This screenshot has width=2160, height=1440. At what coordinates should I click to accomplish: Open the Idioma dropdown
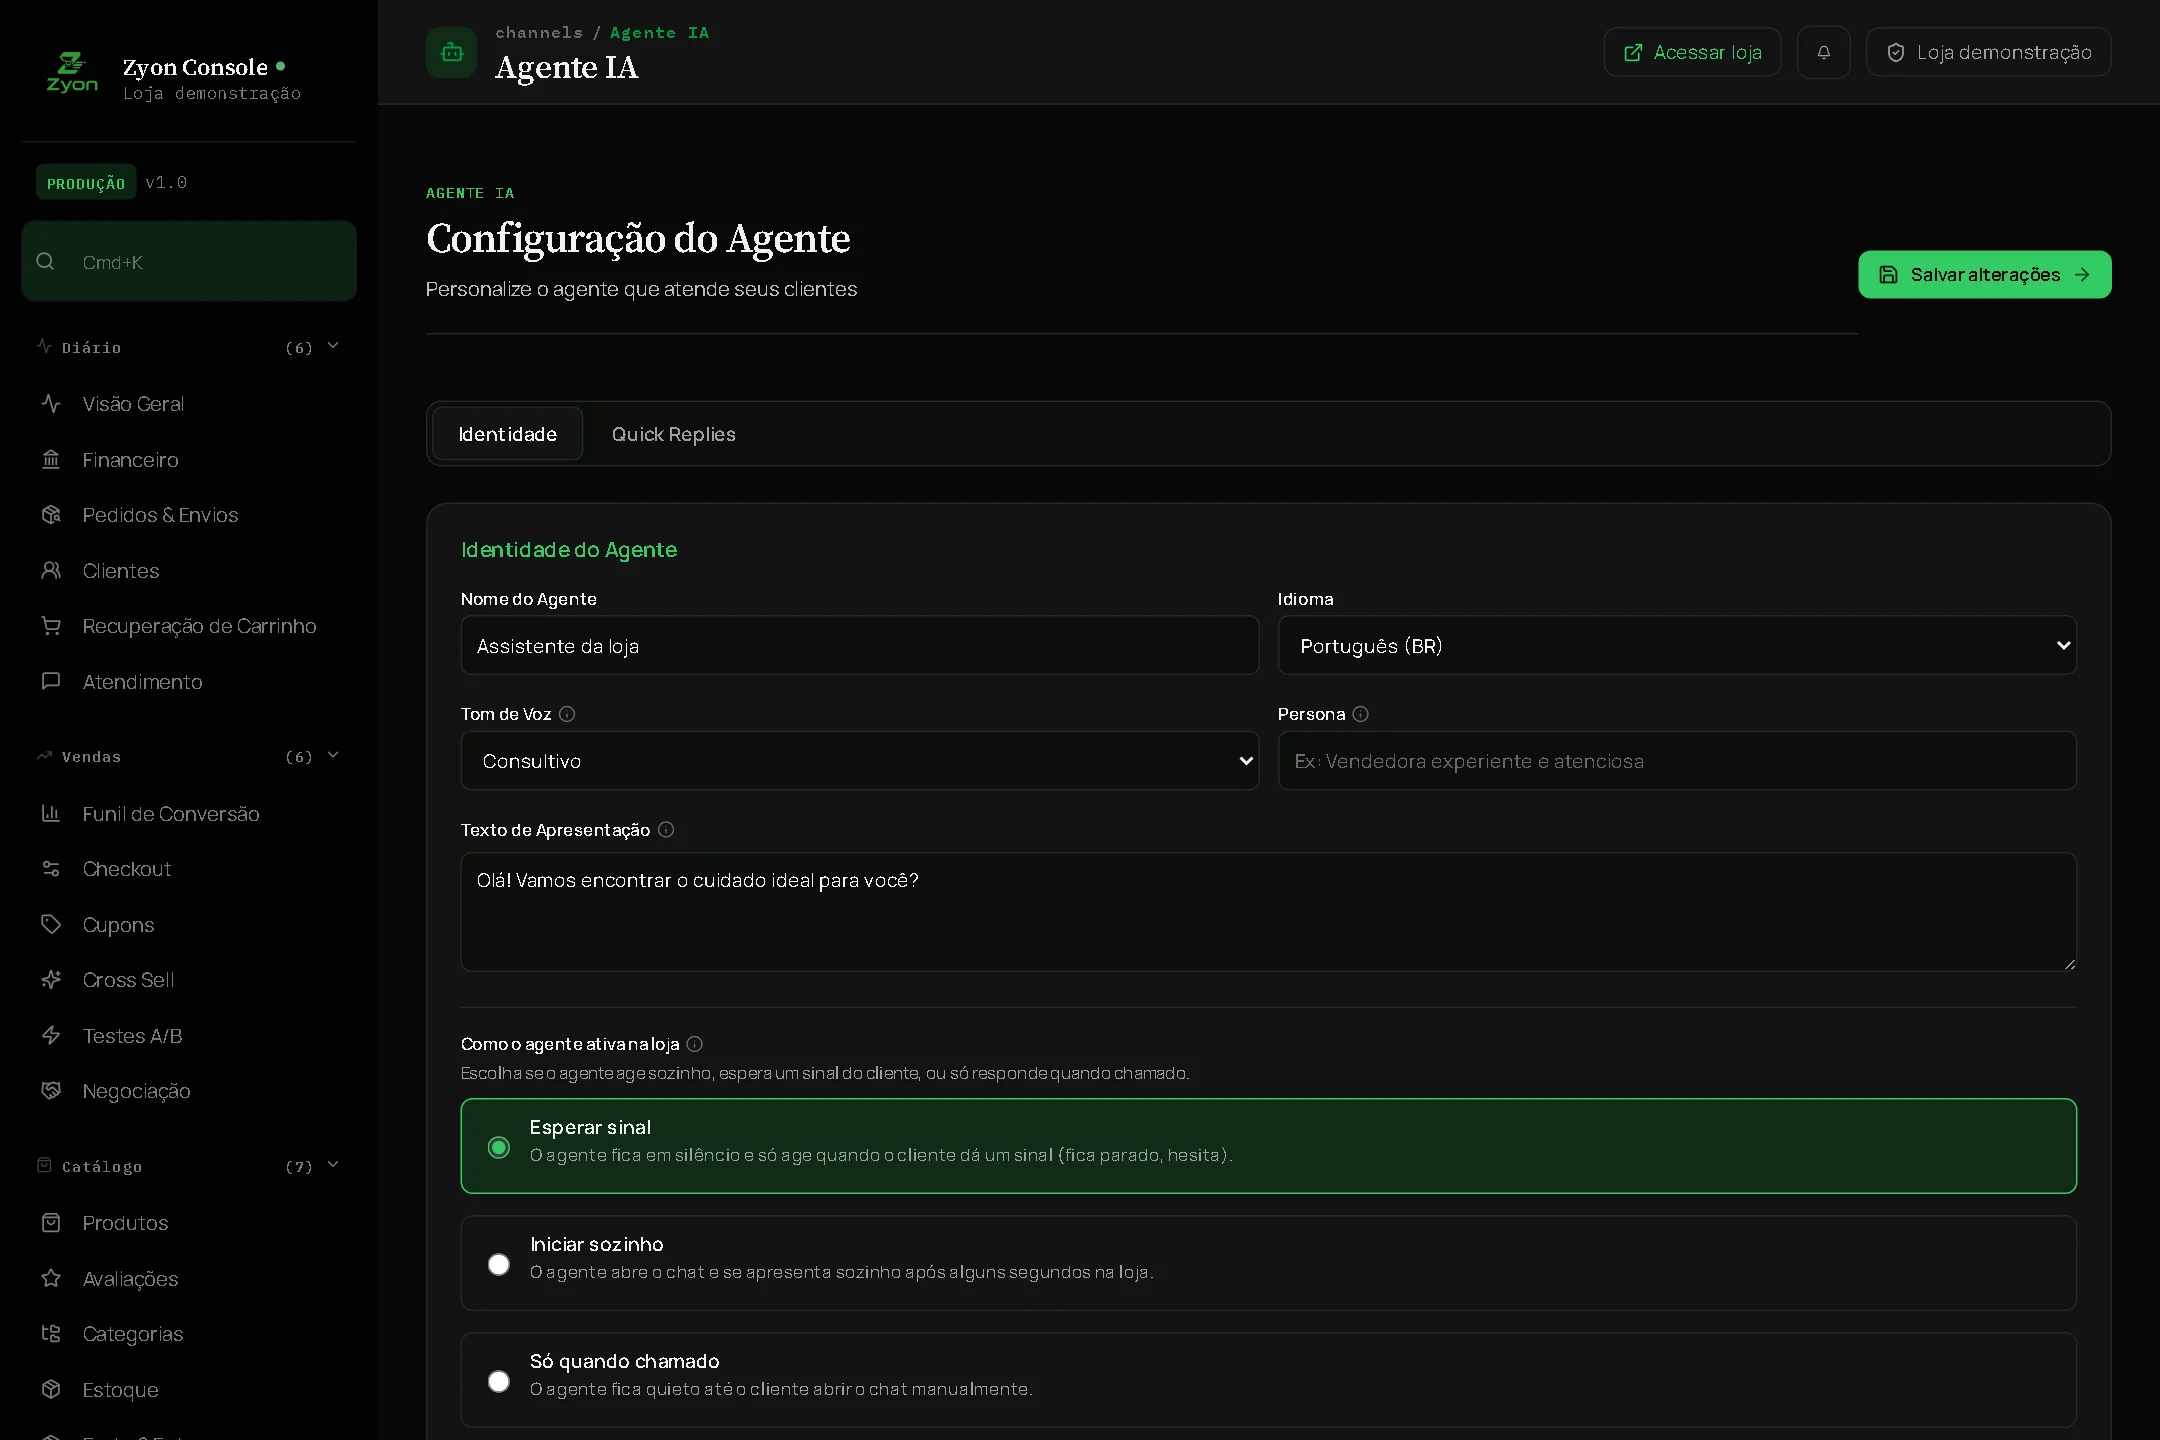tap(1677, 646)
